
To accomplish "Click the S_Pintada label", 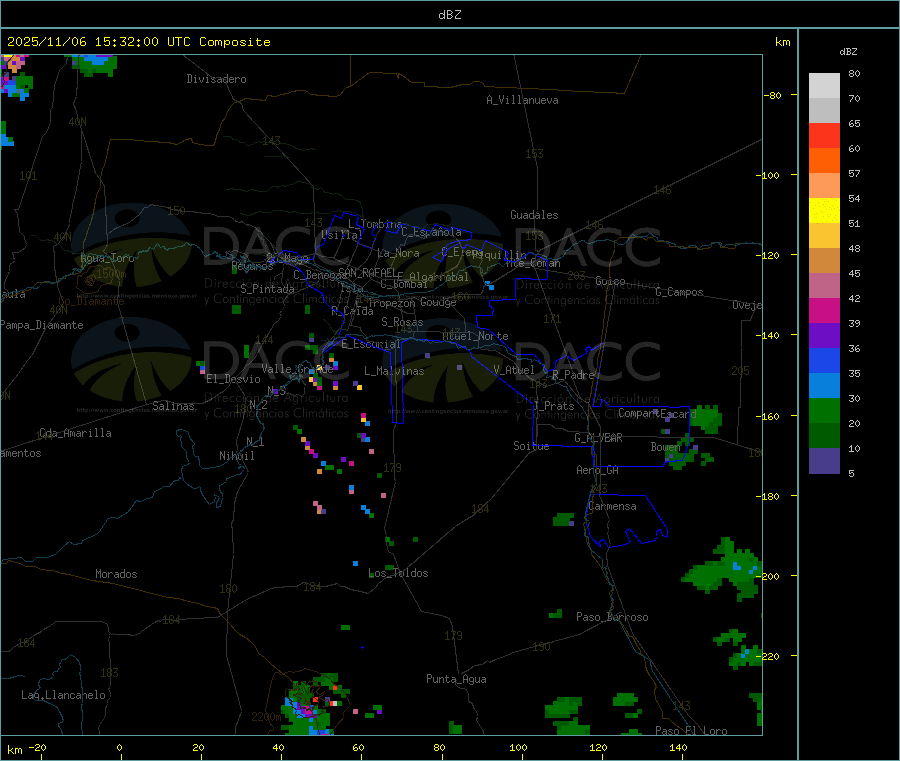I will [x=267, y=289].
